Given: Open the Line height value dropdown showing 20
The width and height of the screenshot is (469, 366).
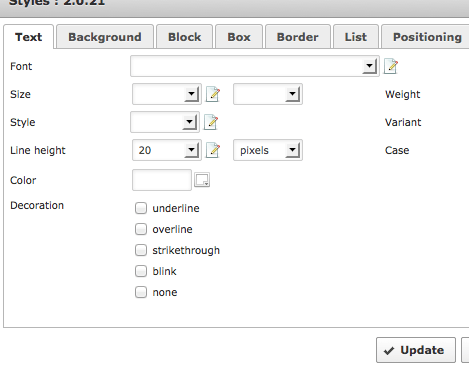Looking at the screenshot, I should [x=167, y=150].
